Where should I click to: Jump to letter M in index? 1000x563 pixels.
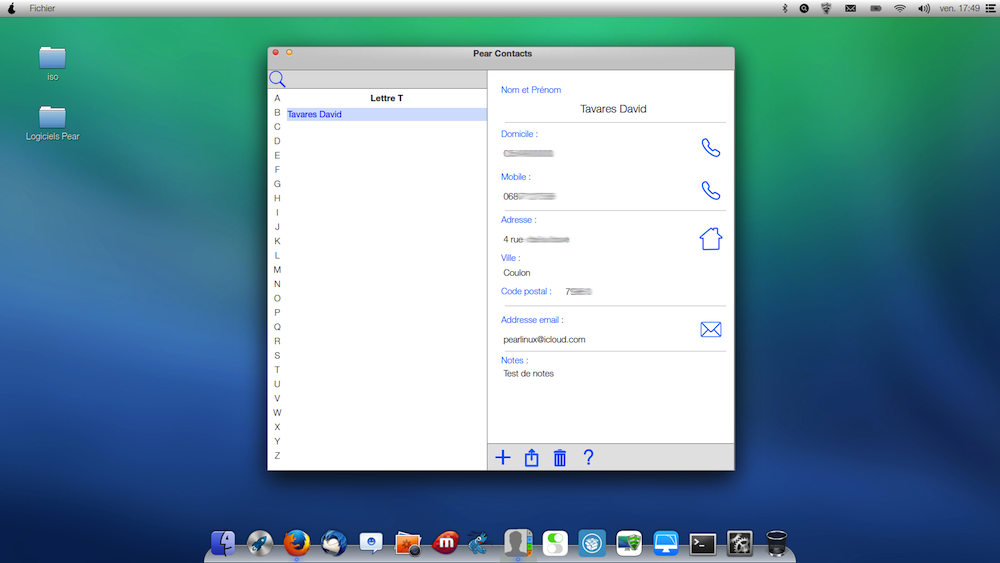point(277,270)
